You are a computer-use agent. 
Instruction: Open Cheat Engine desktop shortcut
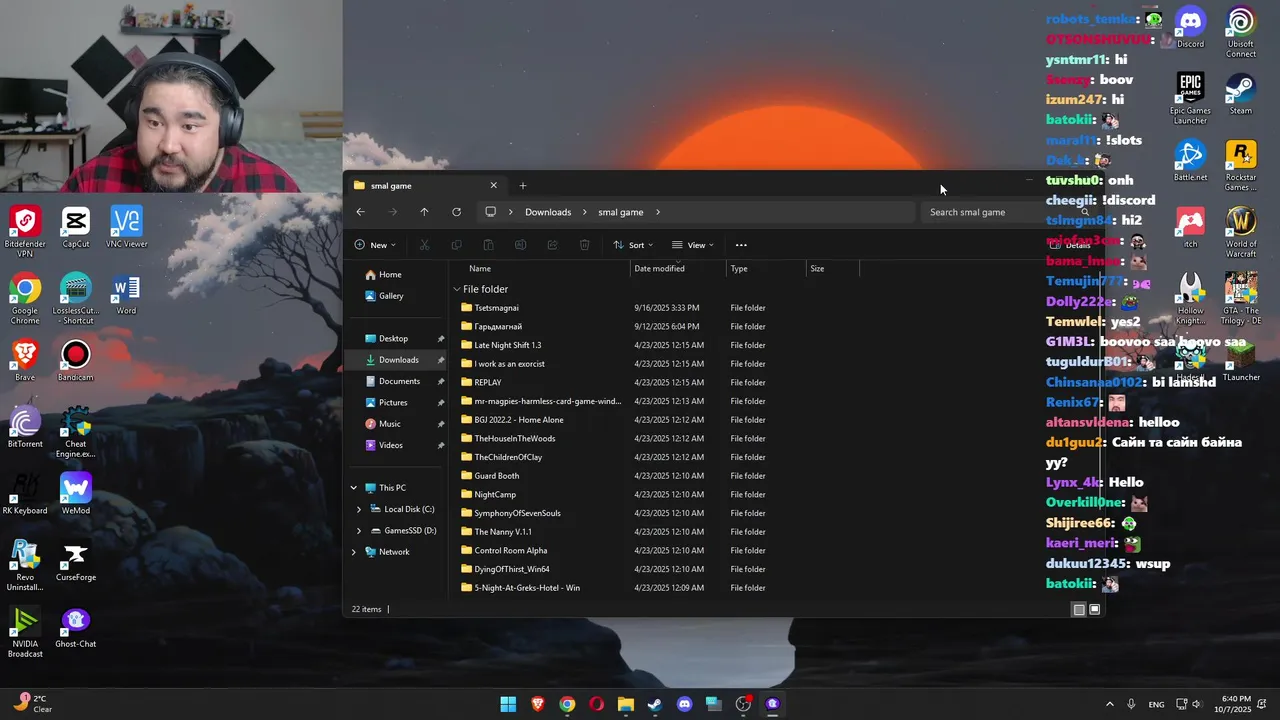[76, 432]
